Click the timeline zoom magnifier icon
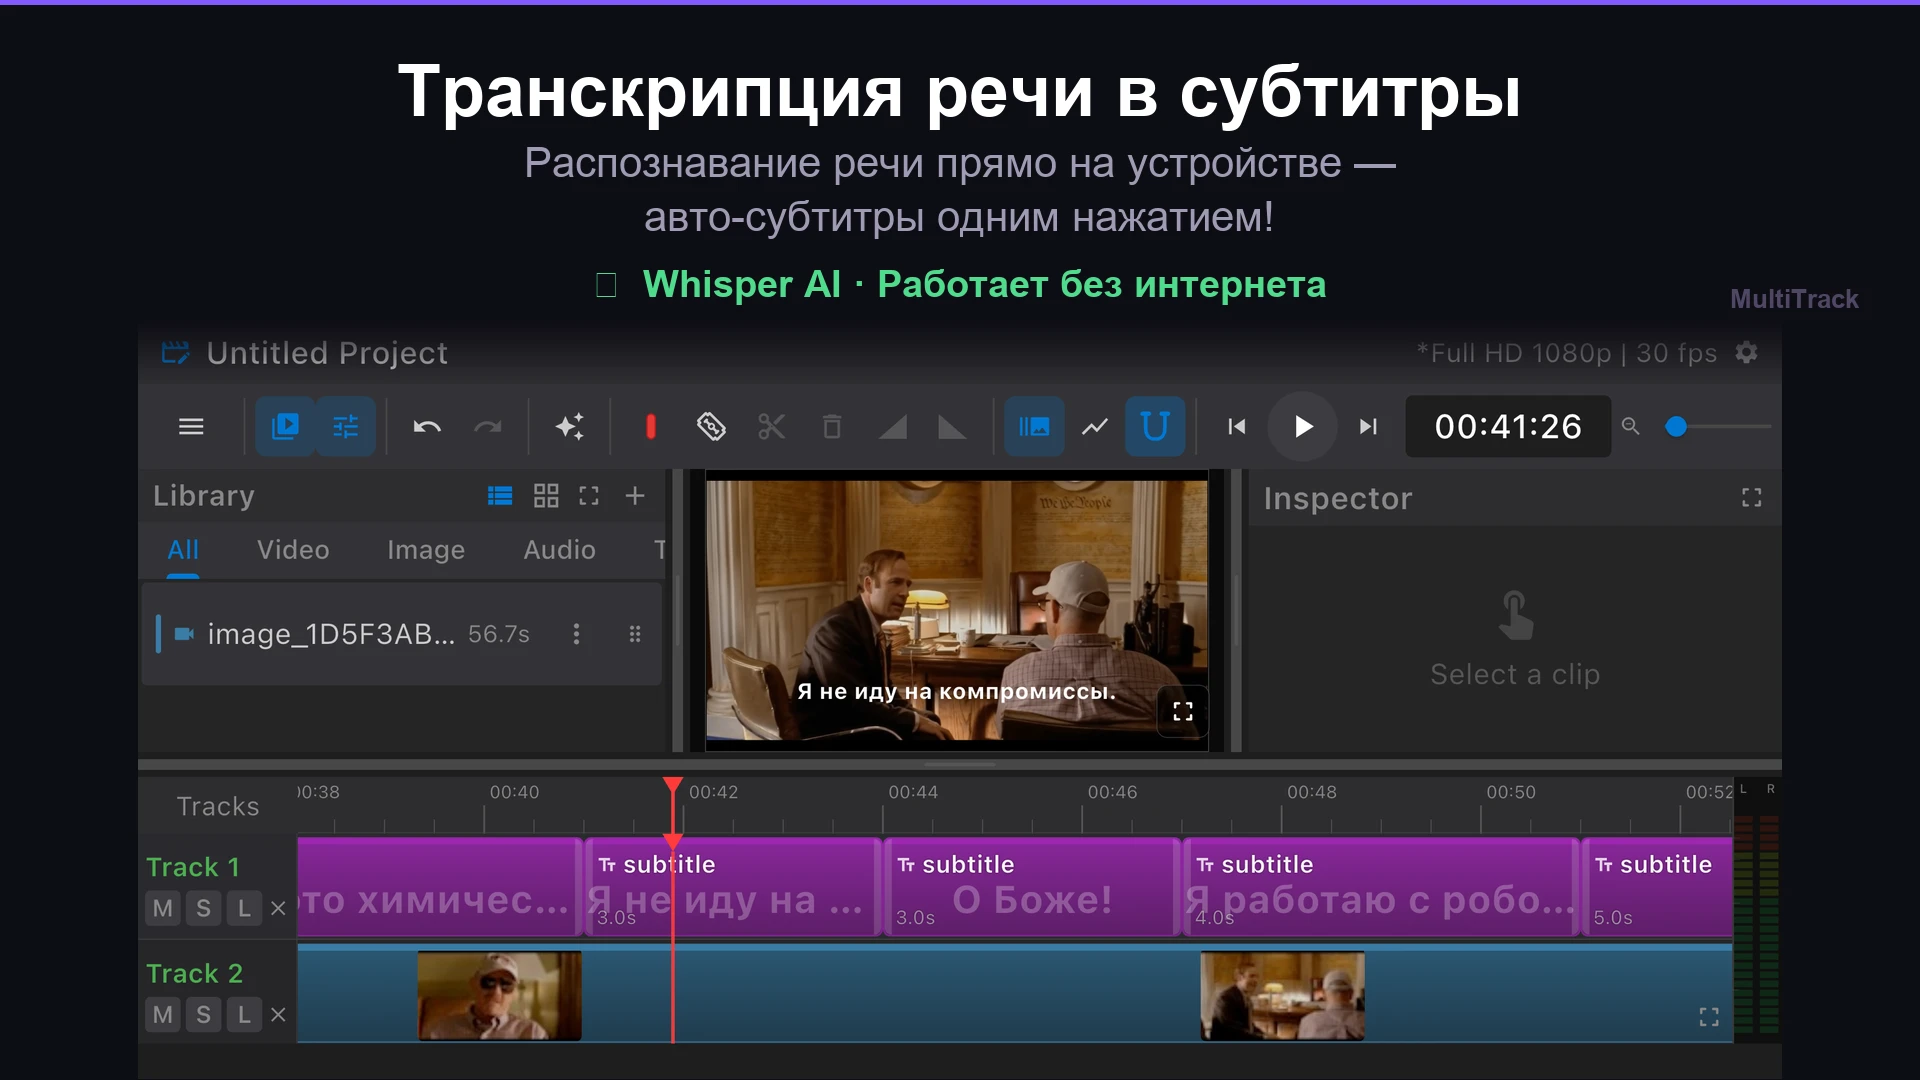1920x1080 pixels. tap(1630, 427)
